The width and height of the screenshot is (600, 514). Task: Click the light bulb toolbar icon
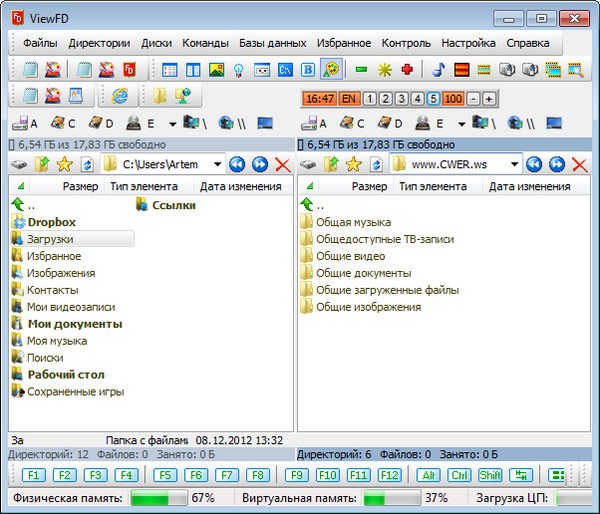coord(239,70)
